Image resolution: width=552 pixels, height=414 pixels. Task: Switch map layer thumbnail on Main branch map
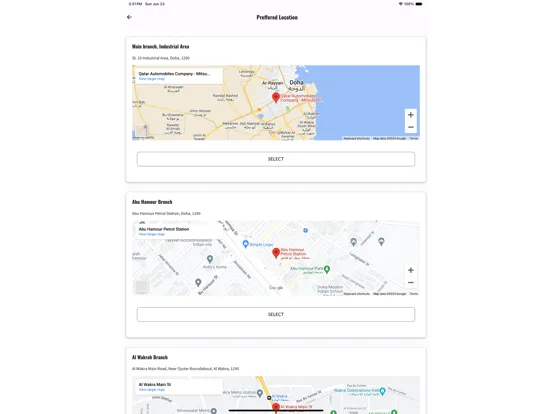click(142, 131)
